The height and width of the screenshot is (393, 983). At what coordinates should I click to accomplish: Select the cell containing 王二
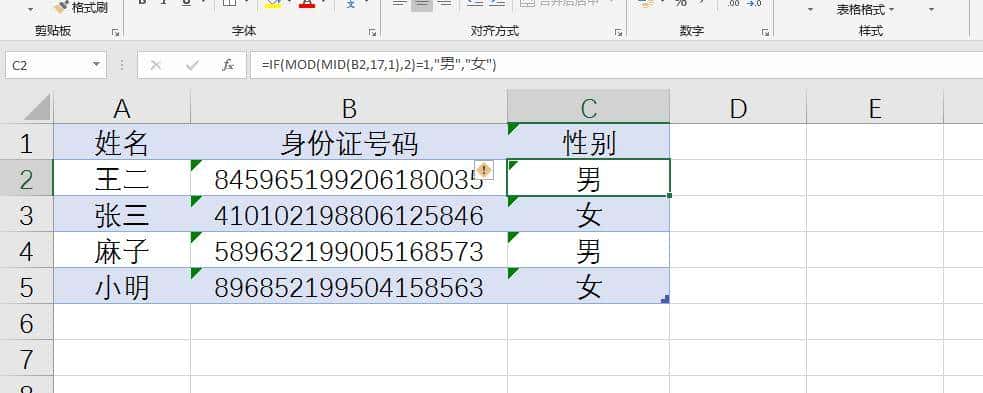tap(122, 178)
